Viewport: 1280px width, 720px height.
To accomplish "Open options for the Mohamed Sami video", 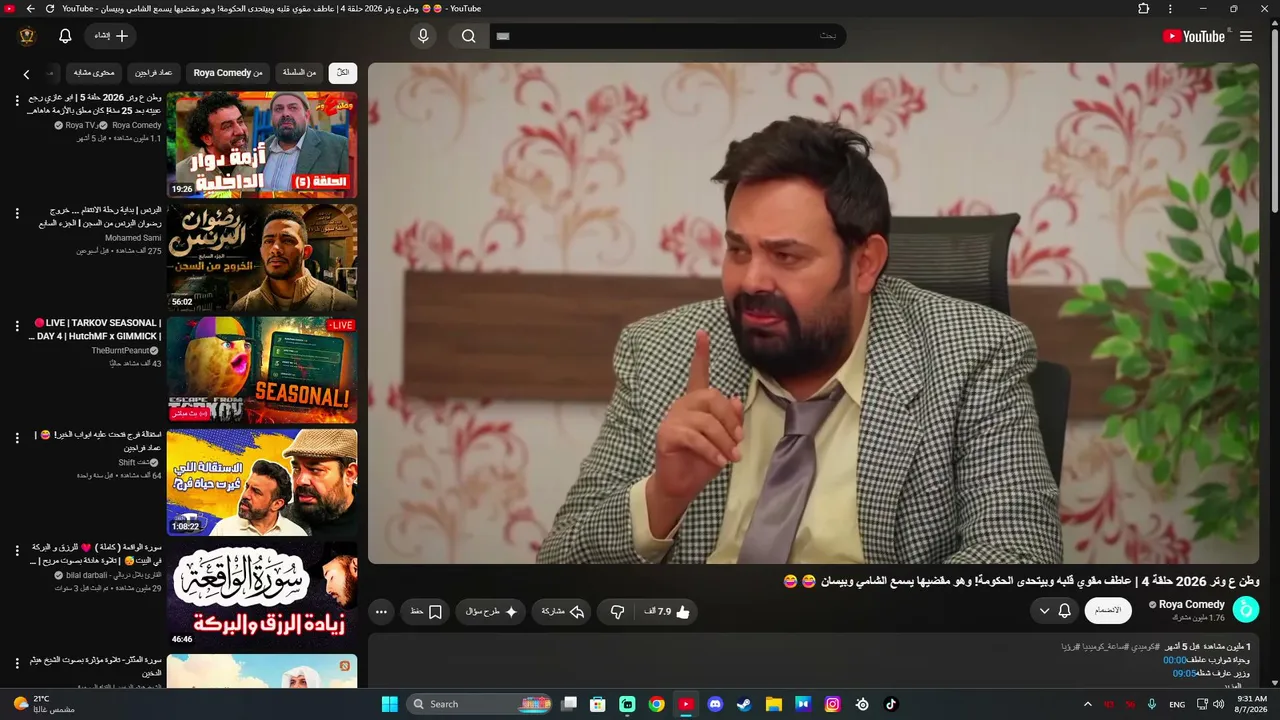I will 17,214.
